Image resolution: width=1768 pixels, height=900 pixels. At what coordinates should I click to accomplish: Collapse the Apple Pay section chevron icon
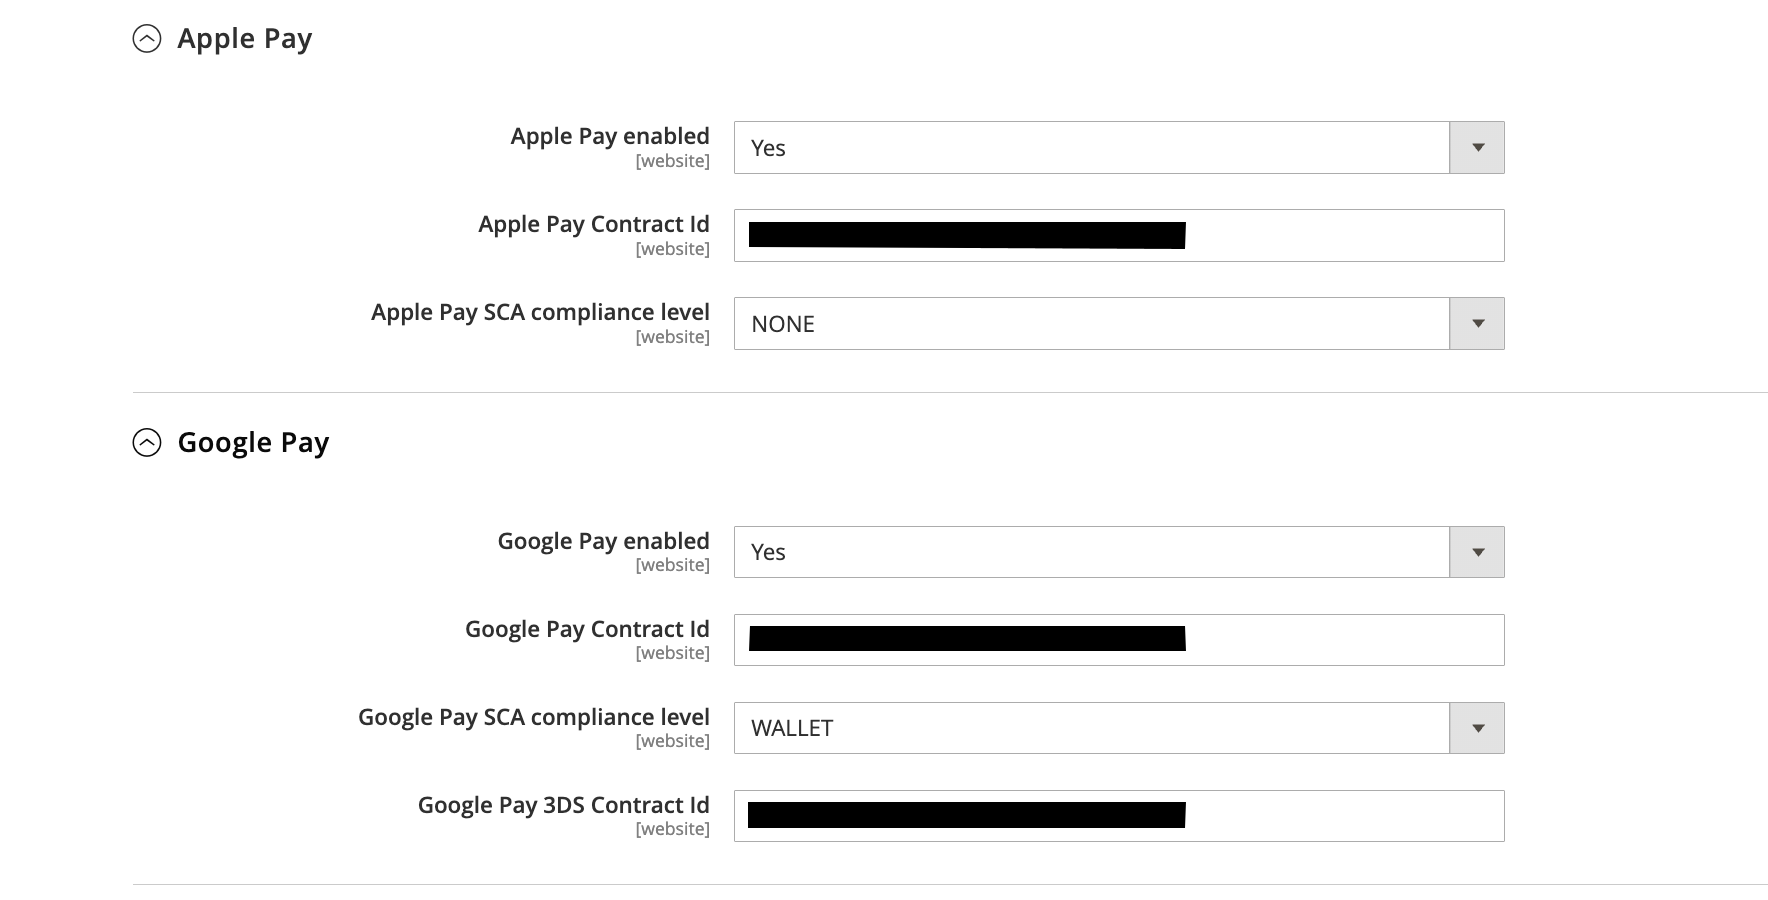coord(149,38)
